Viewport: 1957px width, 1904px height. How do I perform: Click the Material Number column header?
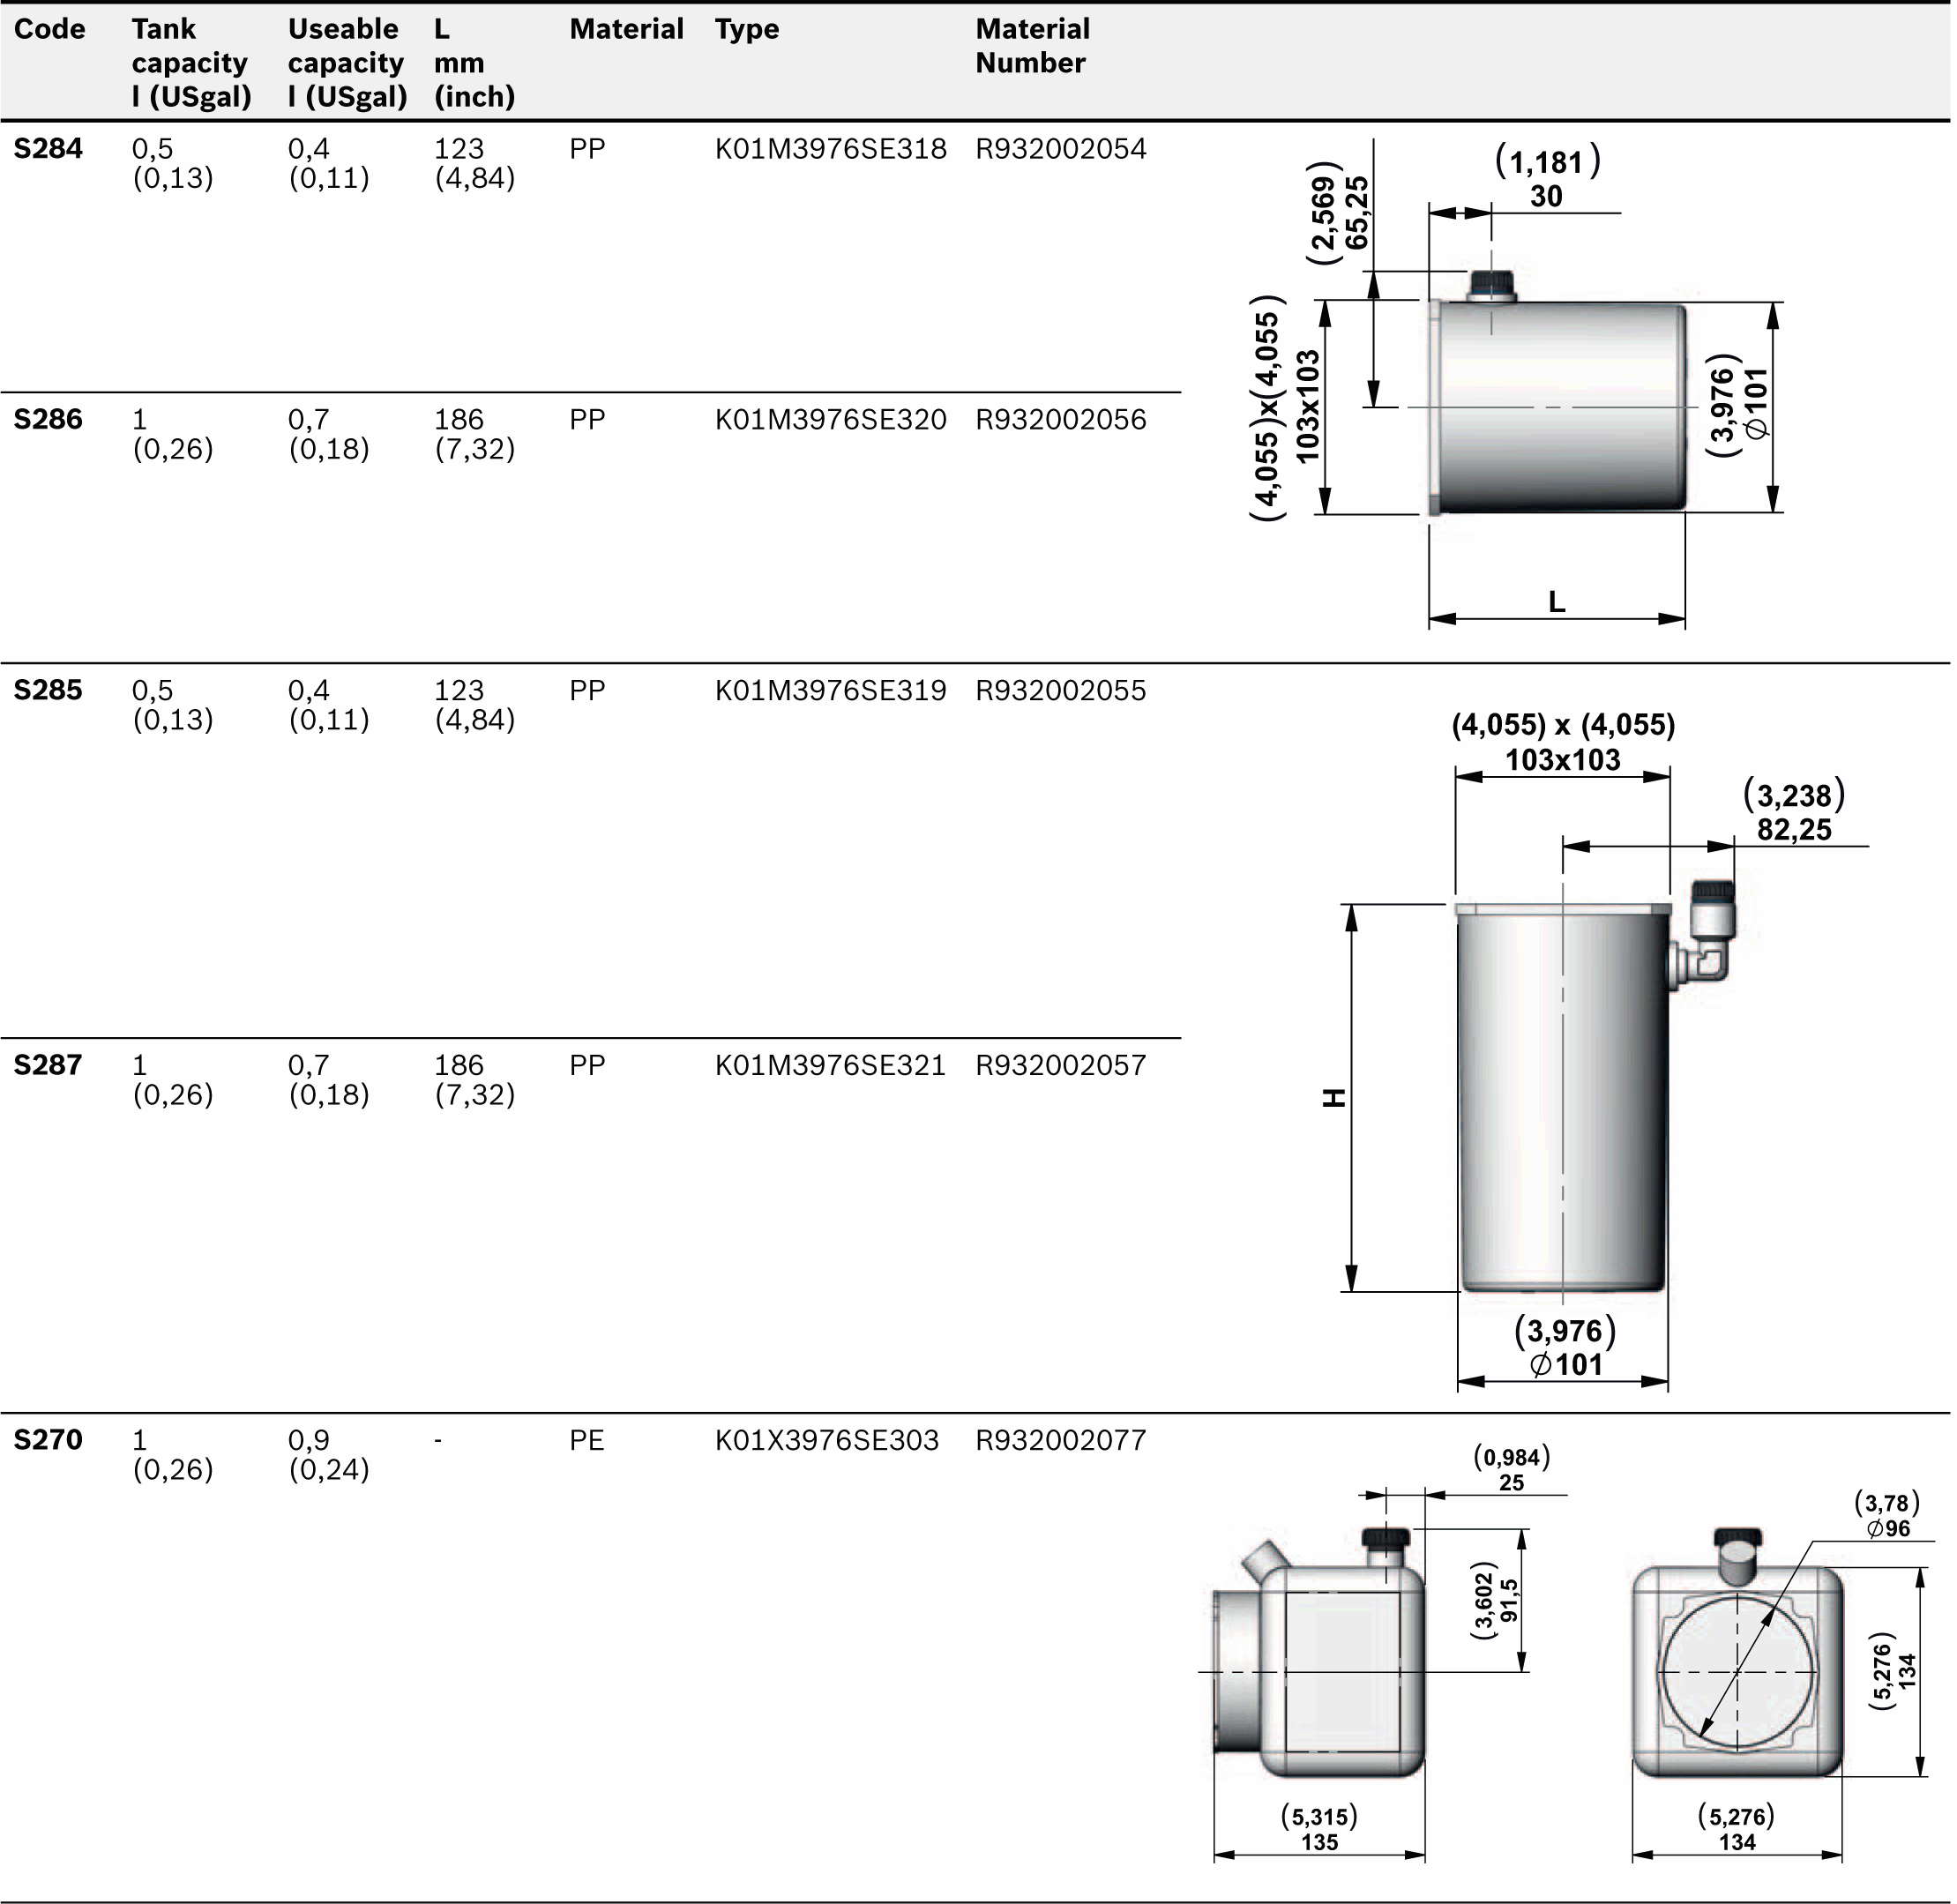coord(1032,46)
